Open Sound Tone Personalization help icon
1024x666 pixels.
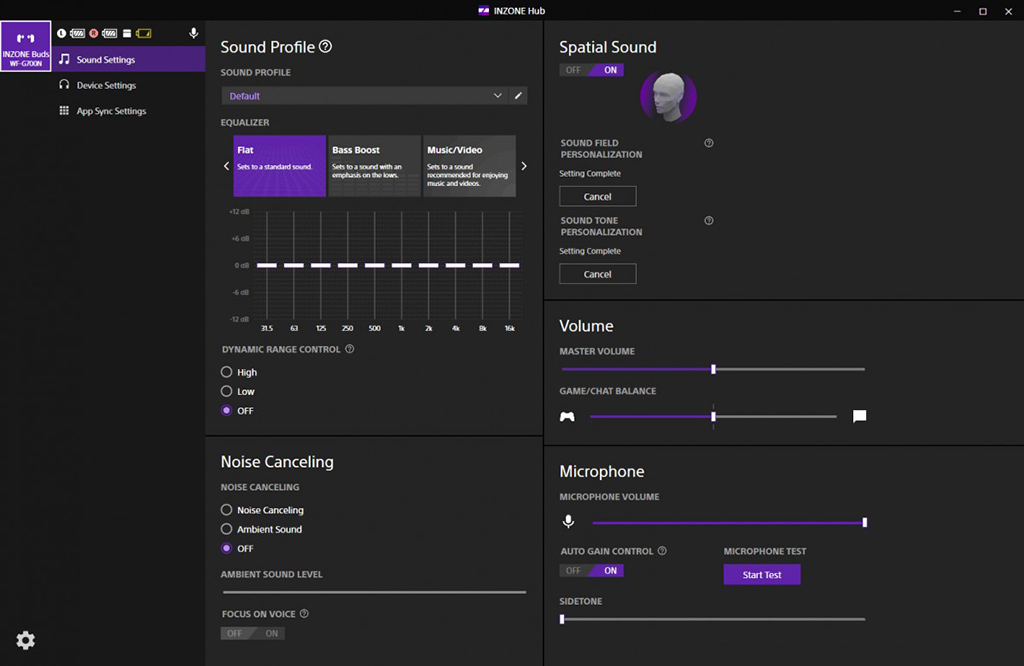coord(709,221)
